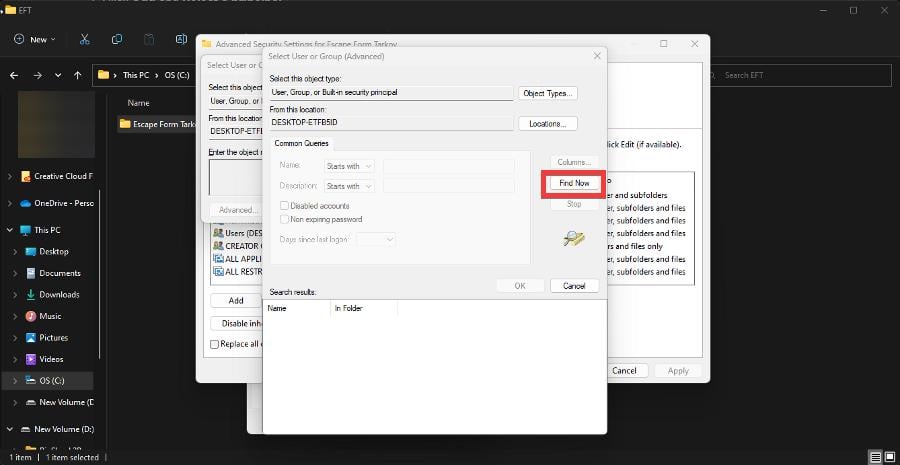Tick the Disabled accounts checkbox
The width and height of the screenshot is (900, 465).
pos(284,206)
